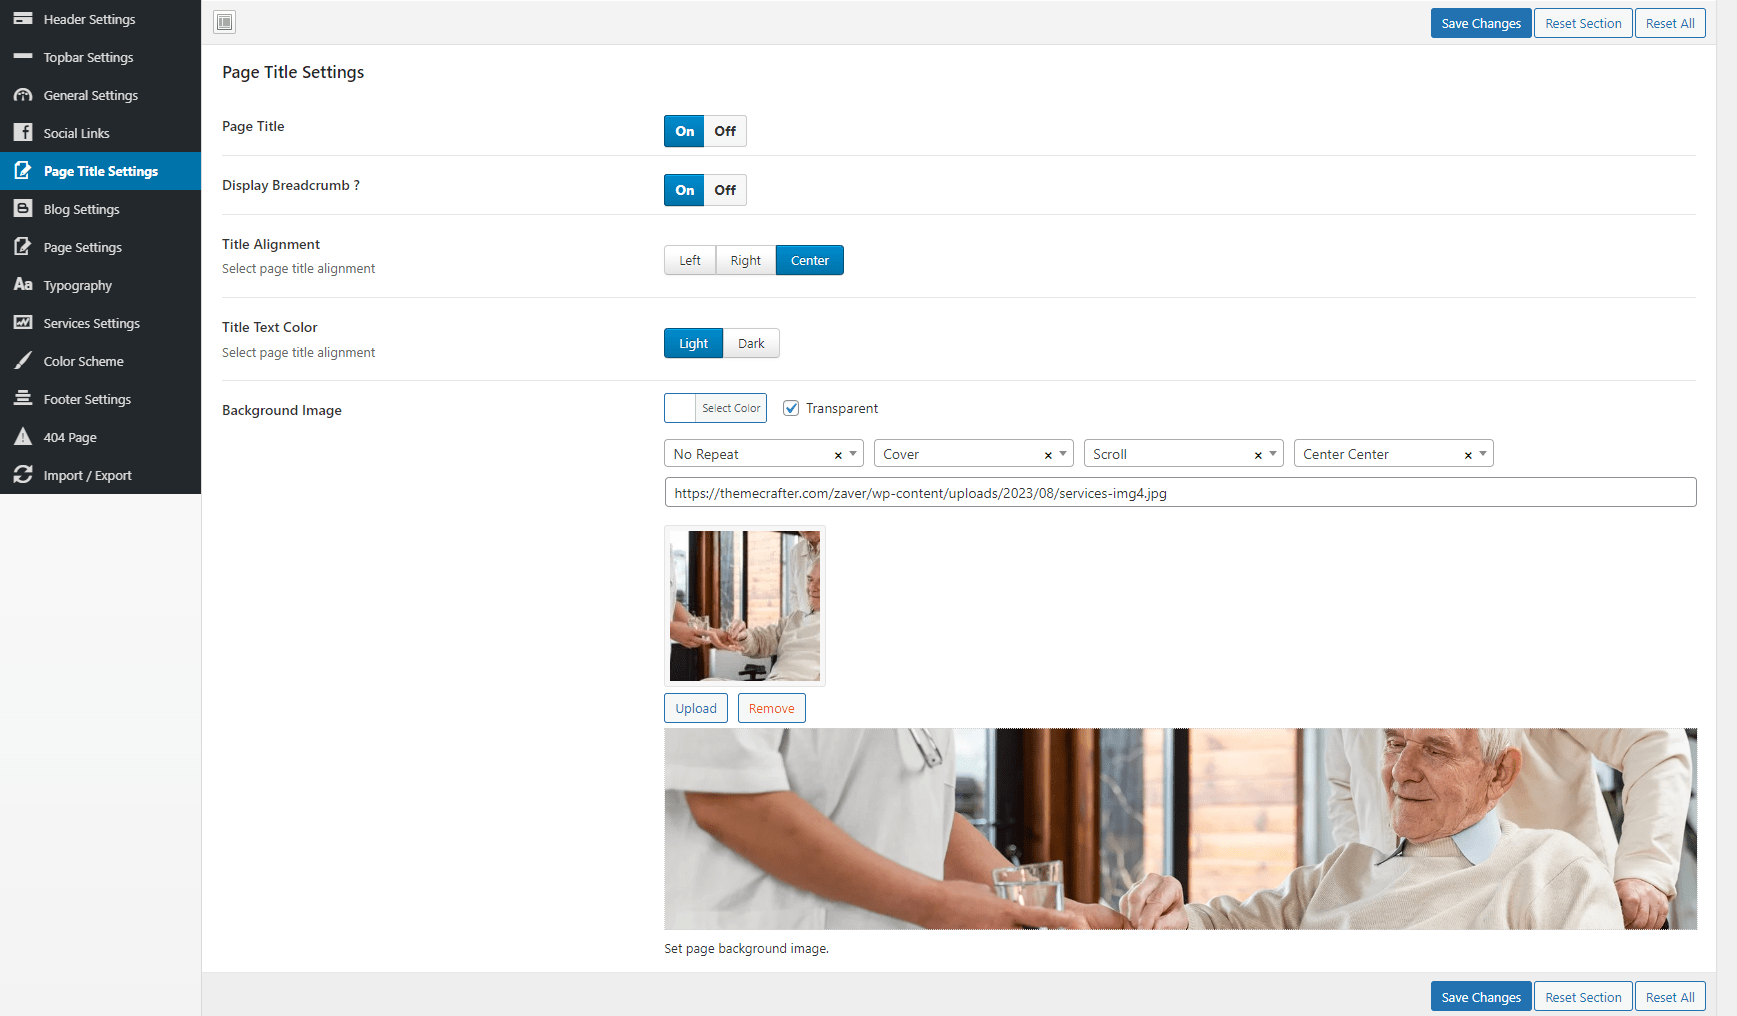Click the top Save Changes button
Image resolution: width=1737 pixels, height=1016 pixels.
pos(1480,23)
